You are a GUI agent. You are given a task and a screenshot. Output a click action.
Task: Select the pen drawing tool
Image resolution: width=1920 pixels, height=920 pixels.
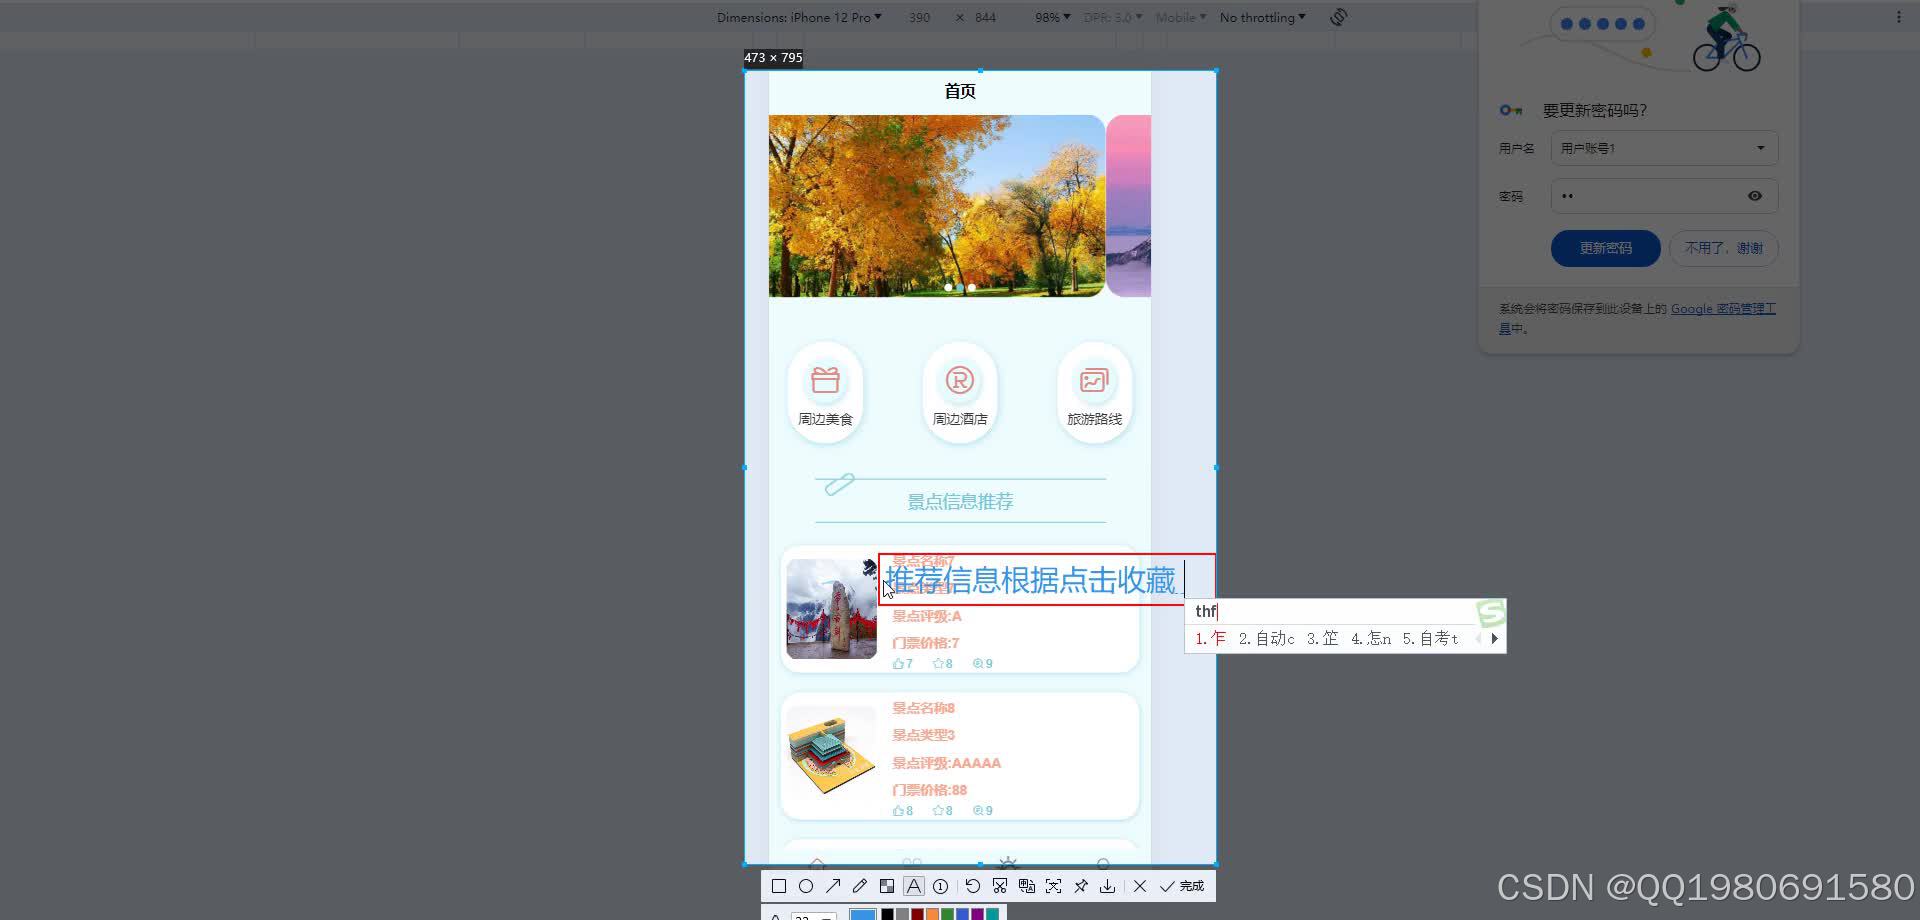tap(860, 887)
